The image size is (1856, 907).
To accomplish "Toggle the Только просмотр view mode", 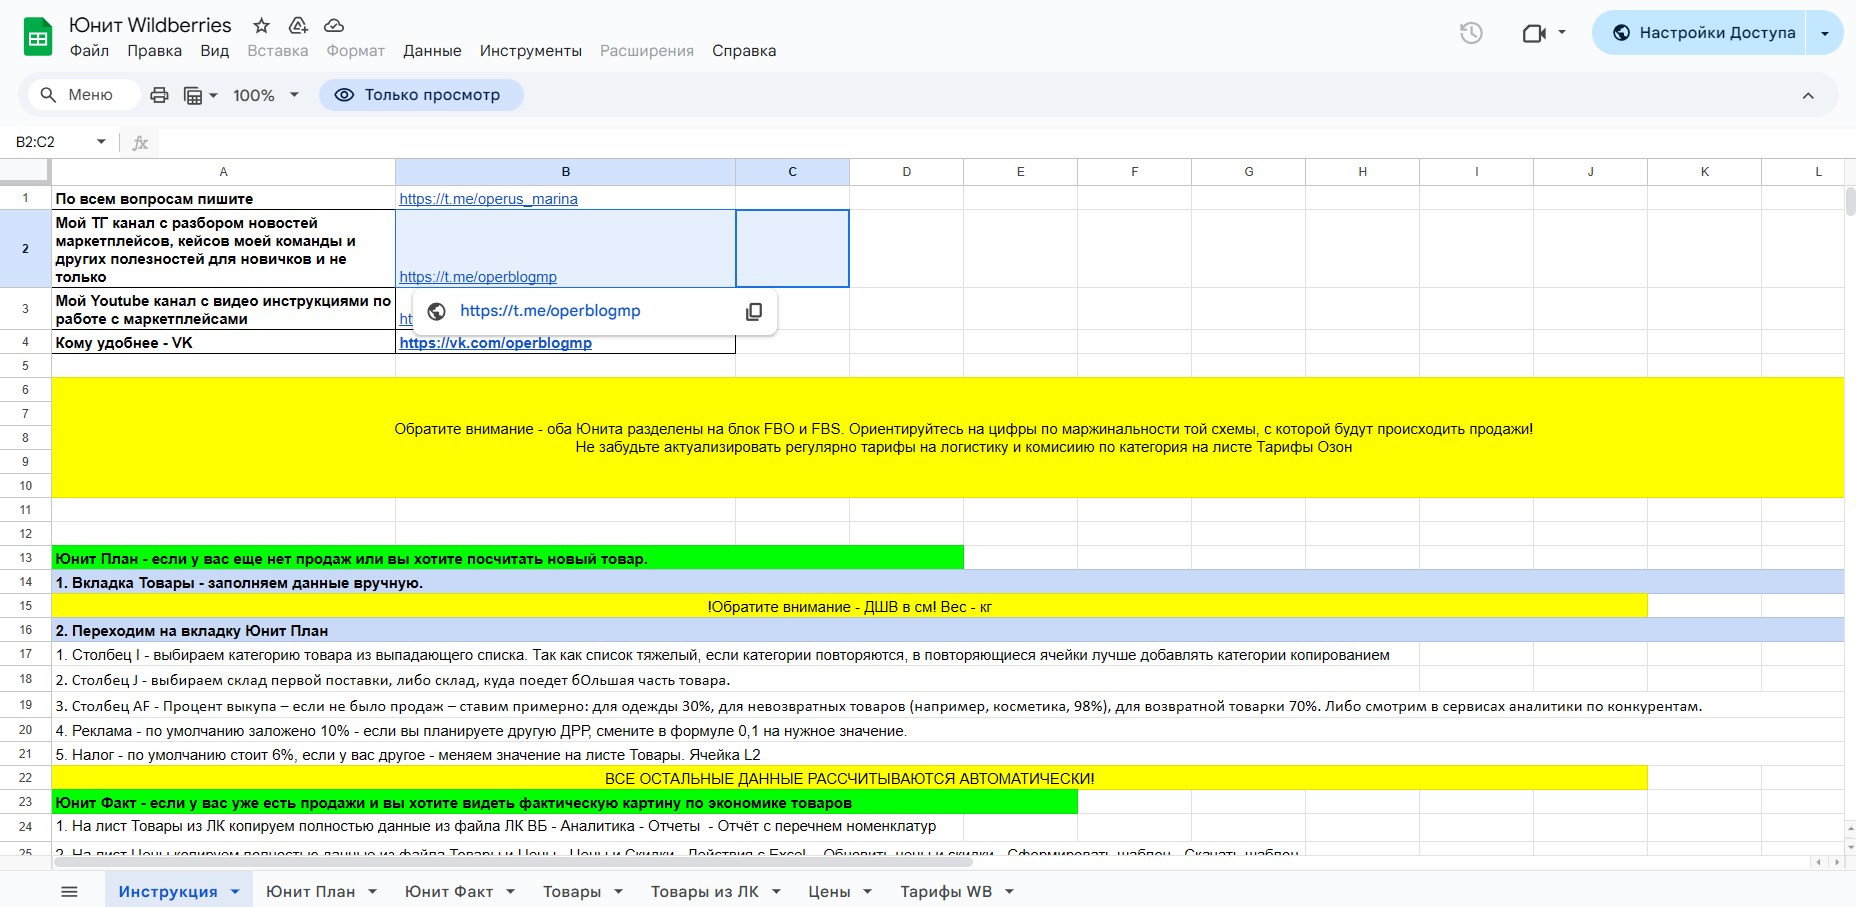I will pyautogui.click(x=421, y=95).
